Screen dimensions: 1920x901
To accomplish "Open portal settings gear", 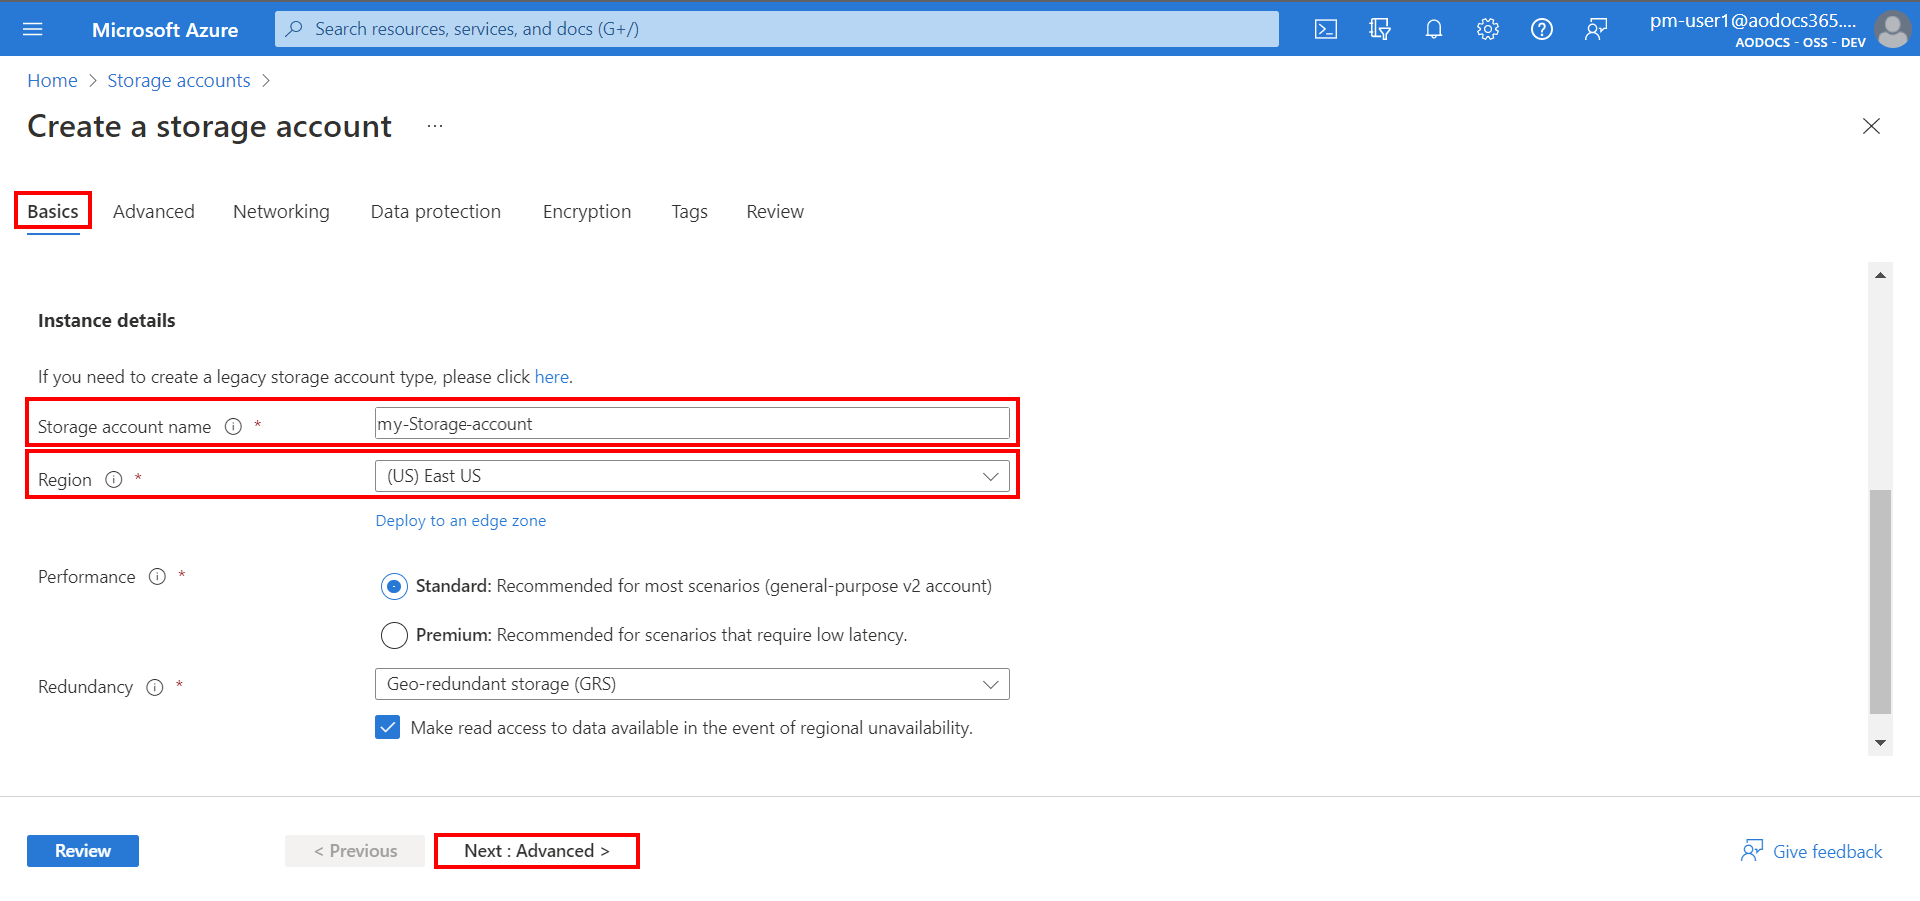I will tap(1487, 29).
